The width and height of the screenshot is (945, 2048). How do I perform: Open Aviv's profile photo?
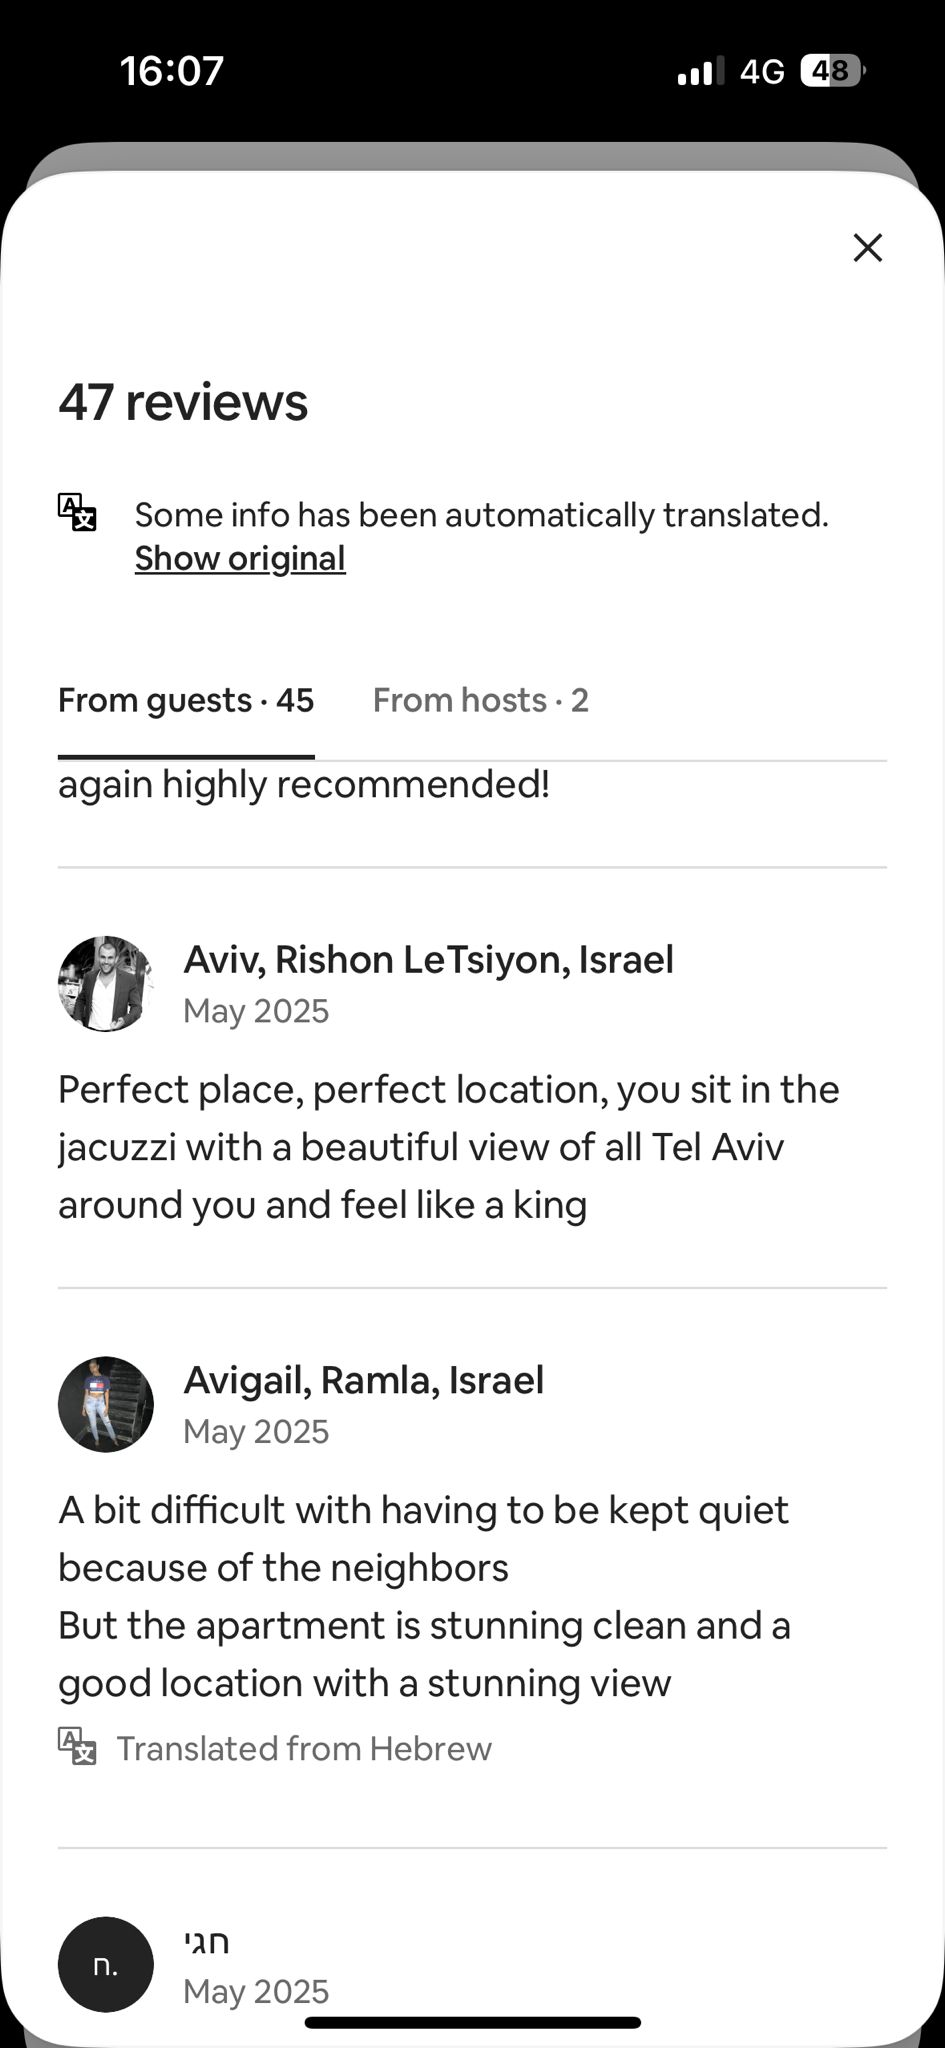pos(106,984)
